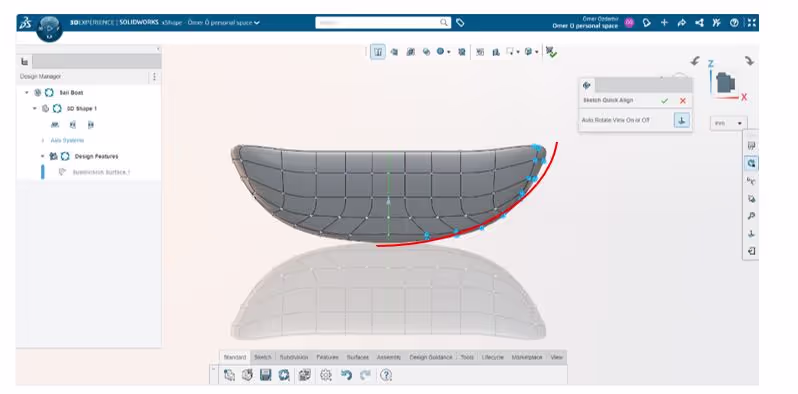This screenshot has width=798, height=394.
Task: Click the share arrow icon in top bar
Action: (681, 22)
